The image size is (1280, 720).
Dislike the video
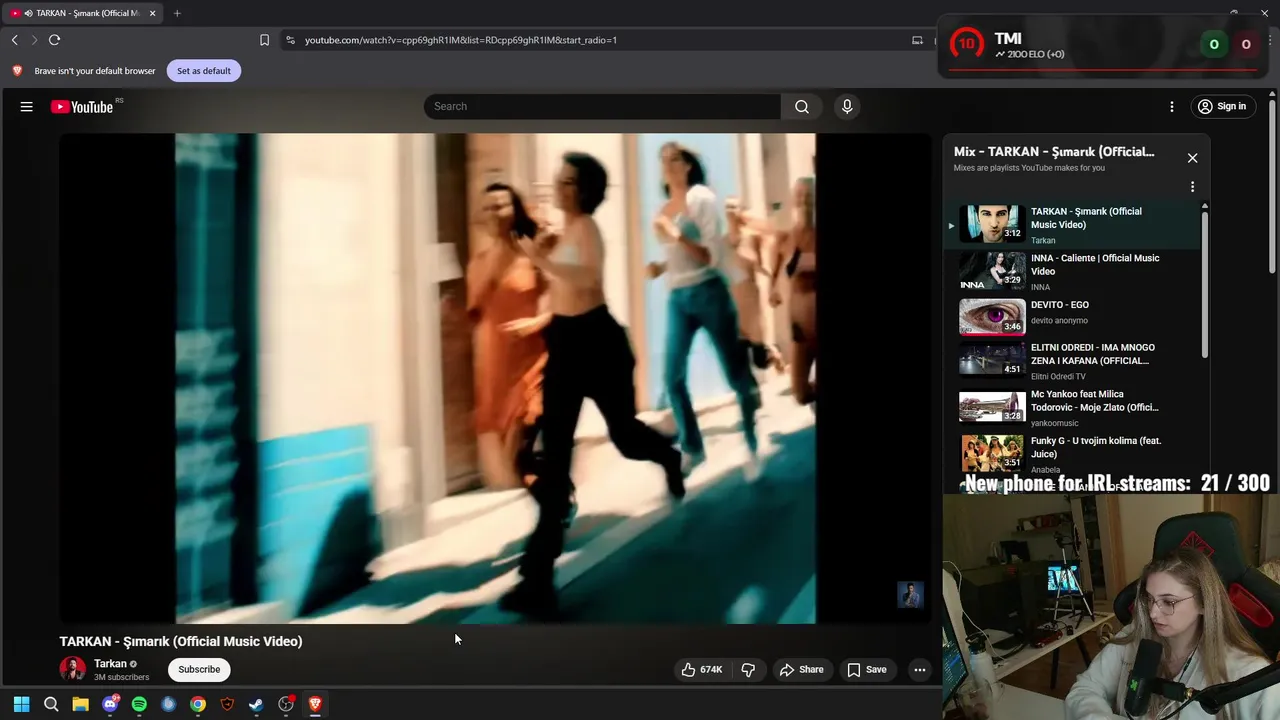click(748, 669)
